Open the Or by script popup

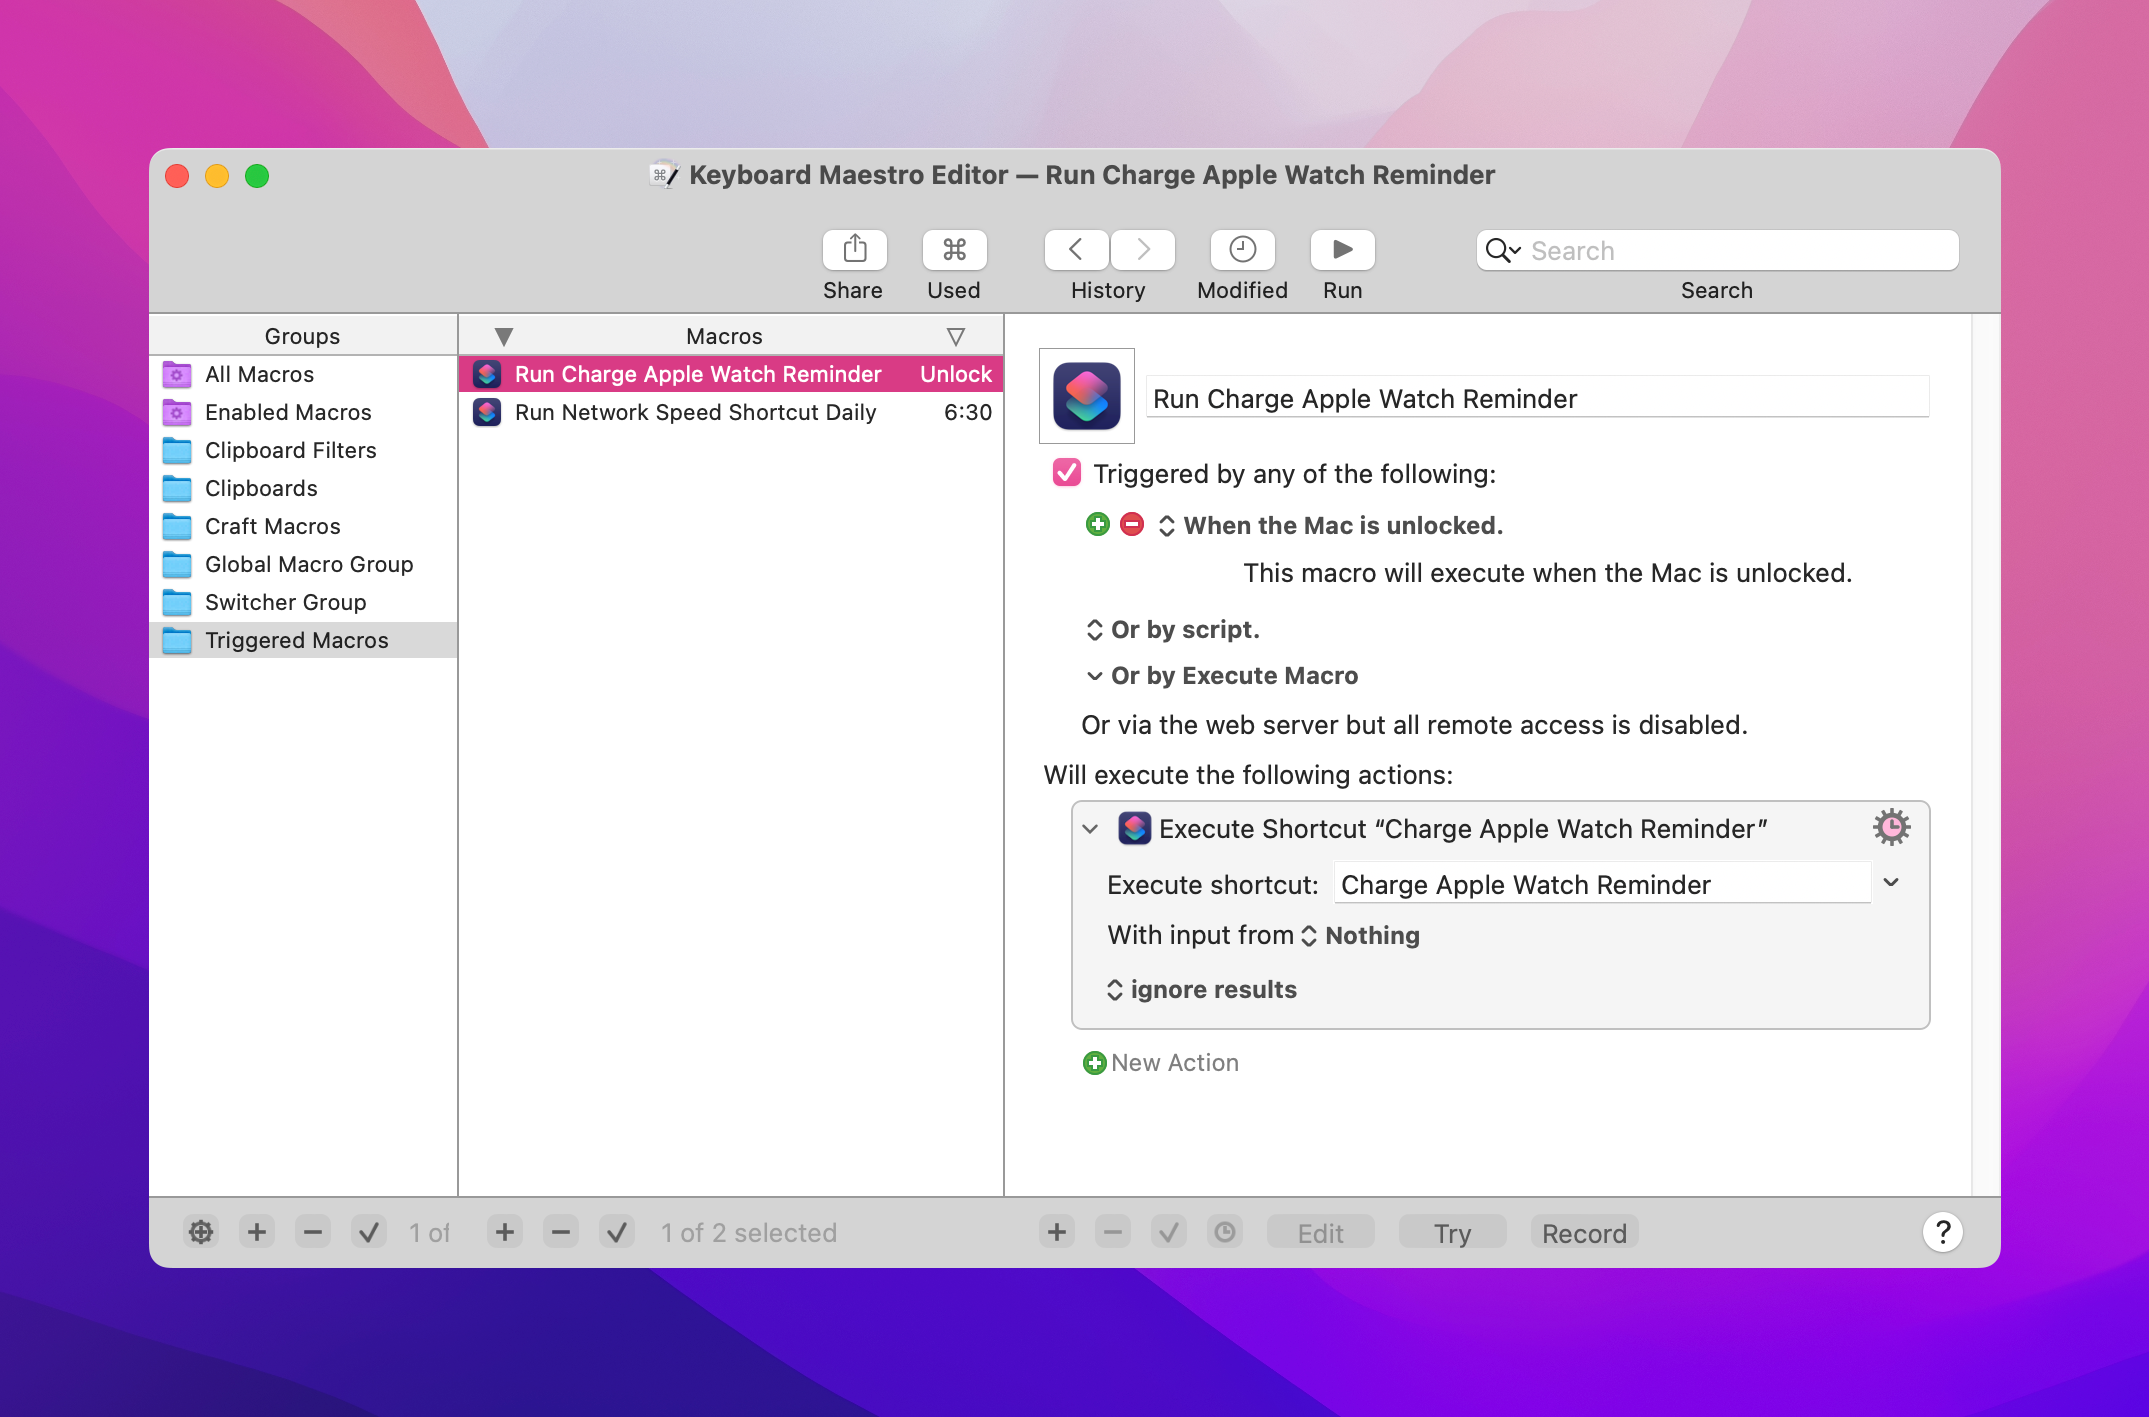click(1173, 629)
